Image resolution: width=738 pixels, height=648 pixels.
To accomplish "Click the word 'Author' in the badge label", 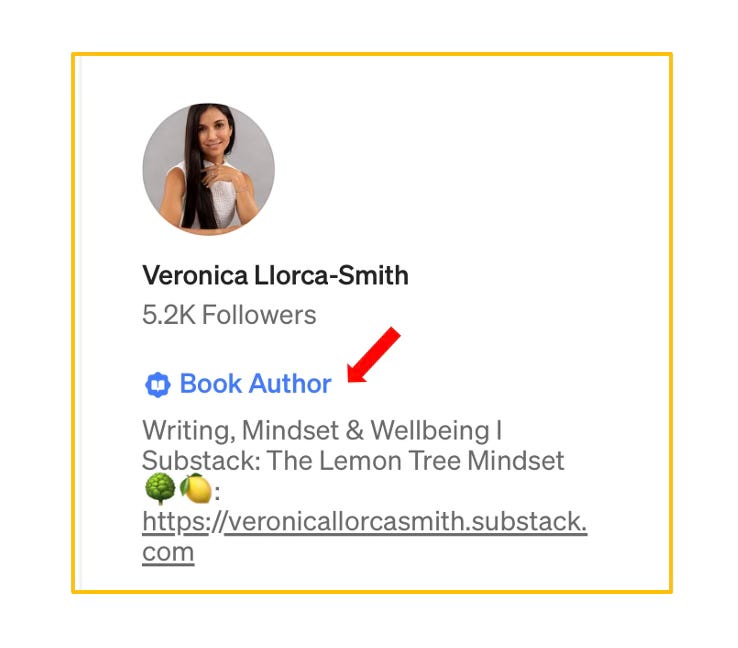I will coord(290,384).
